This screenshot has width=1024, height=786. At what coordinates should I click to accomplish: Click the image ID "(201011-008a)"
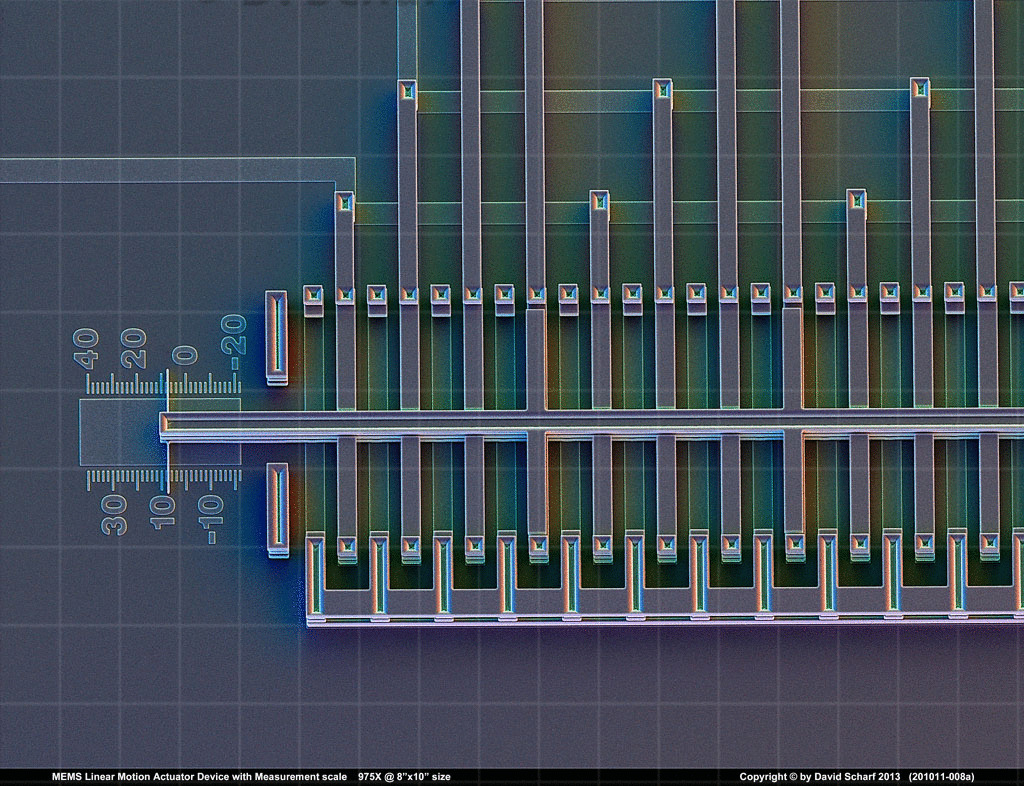(942, 777)
